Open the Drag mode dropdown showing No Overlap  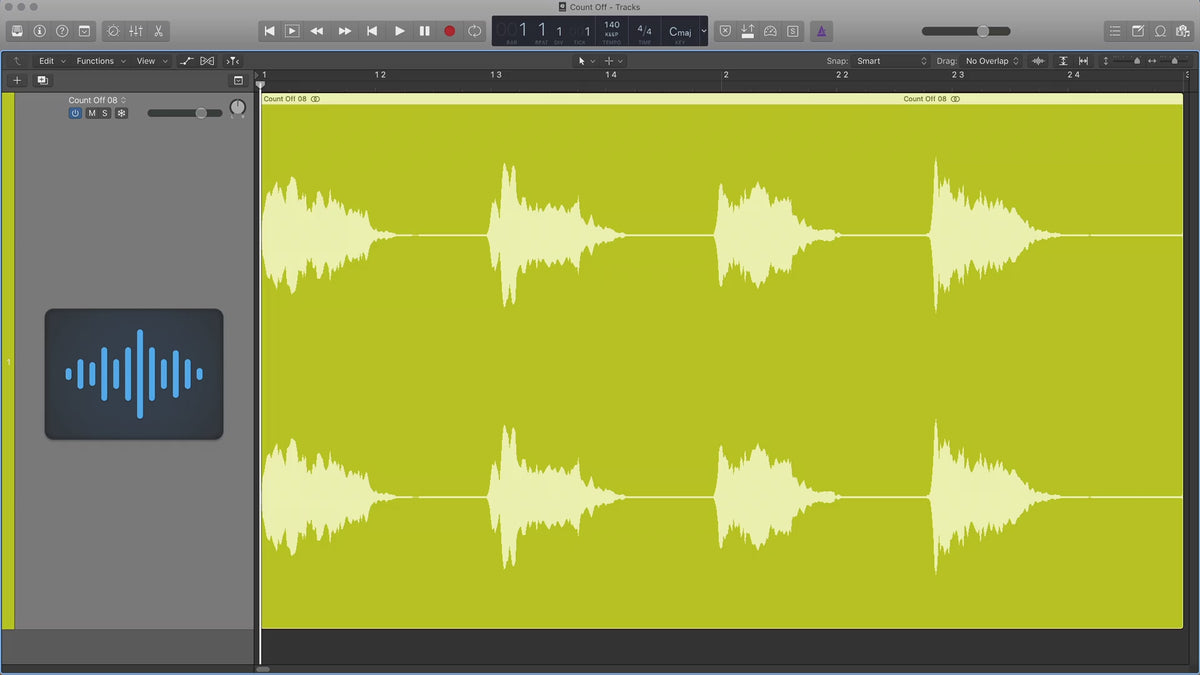coord(991,61)
